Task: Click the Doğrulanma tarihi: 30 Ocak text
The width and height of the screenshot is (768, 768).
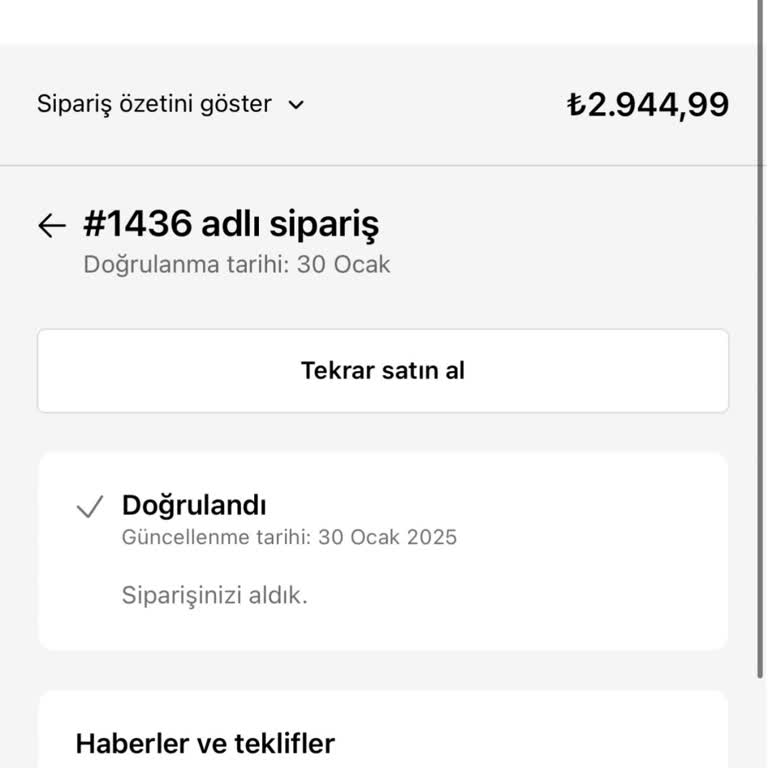Action: 236,265
